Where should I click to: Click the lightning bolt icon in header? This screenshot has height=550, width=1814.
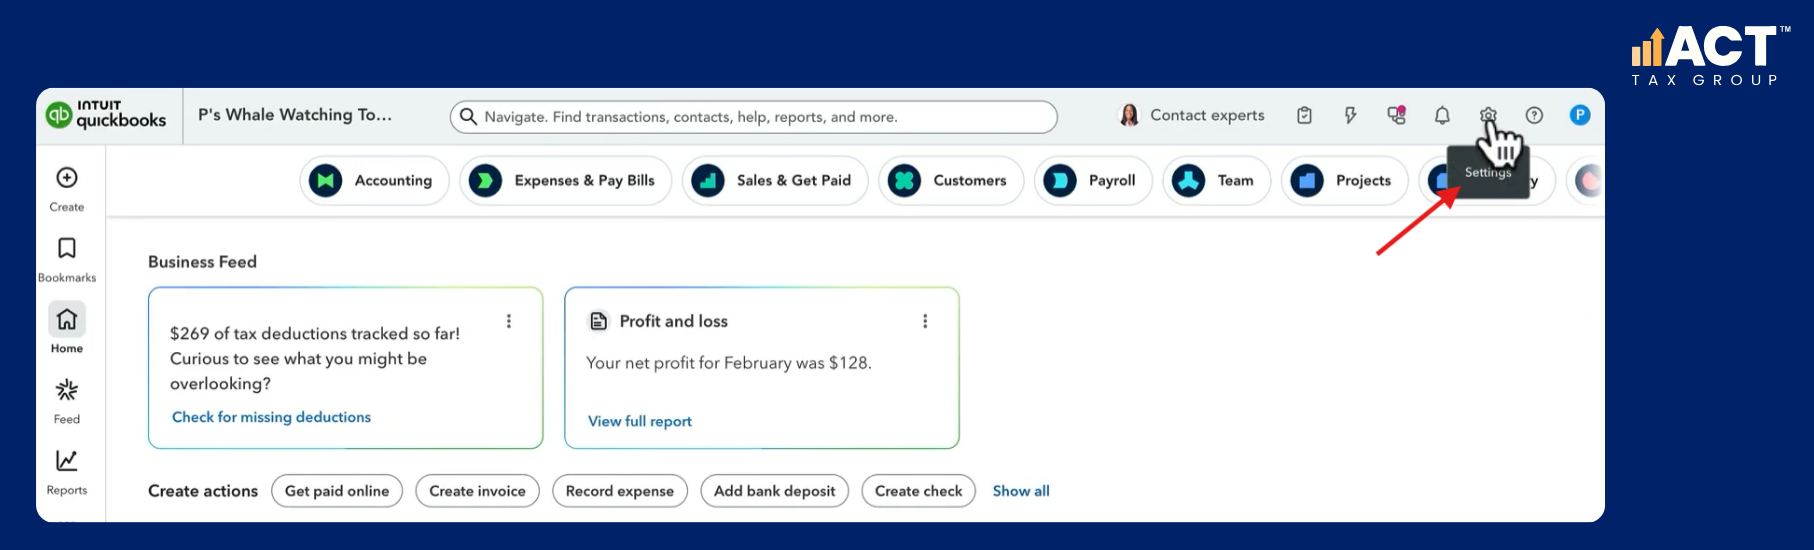pos(1350,115)
